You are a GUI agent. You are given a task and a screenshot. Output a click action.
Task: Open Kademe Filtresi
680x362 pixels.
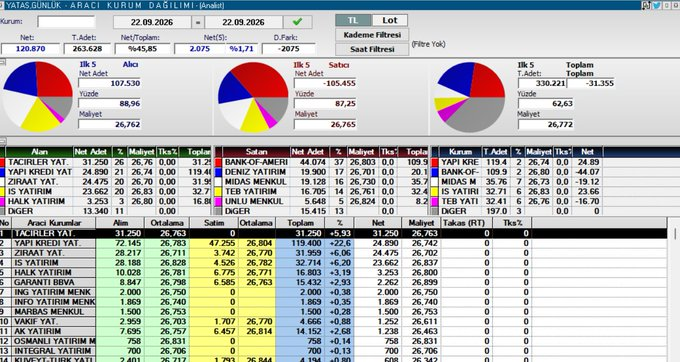pos(372,35)
